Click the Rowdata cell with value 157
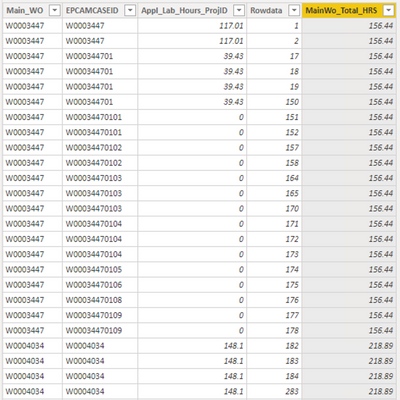 click(x=274, y=148)
